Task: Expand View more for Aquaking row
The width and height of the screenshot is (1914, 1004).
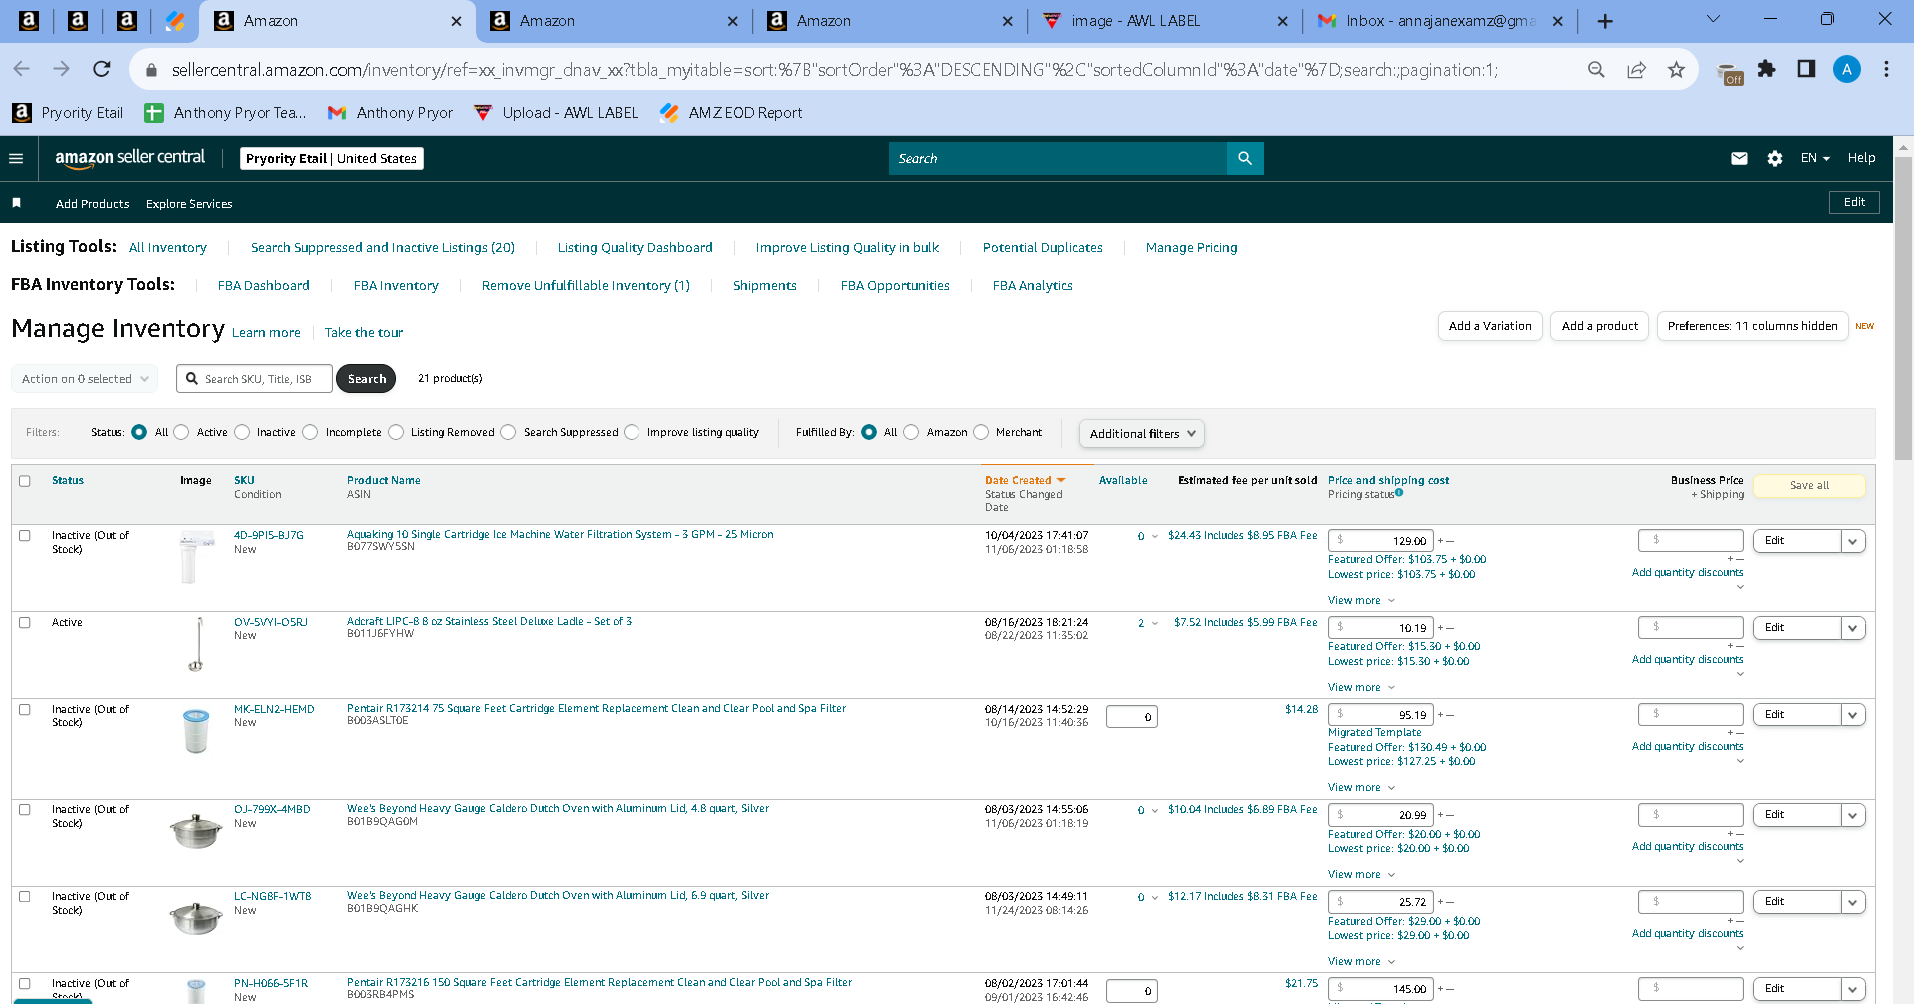Action: pyautogui.click(x=1361, y=600)
